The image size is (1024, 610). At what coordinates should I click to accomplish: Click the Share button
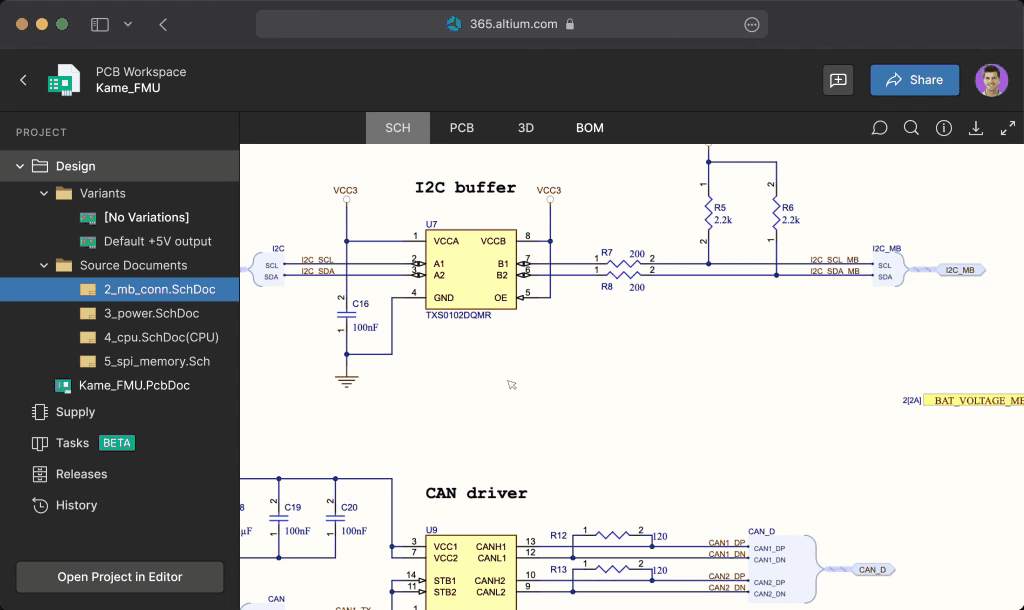[914, 80]
